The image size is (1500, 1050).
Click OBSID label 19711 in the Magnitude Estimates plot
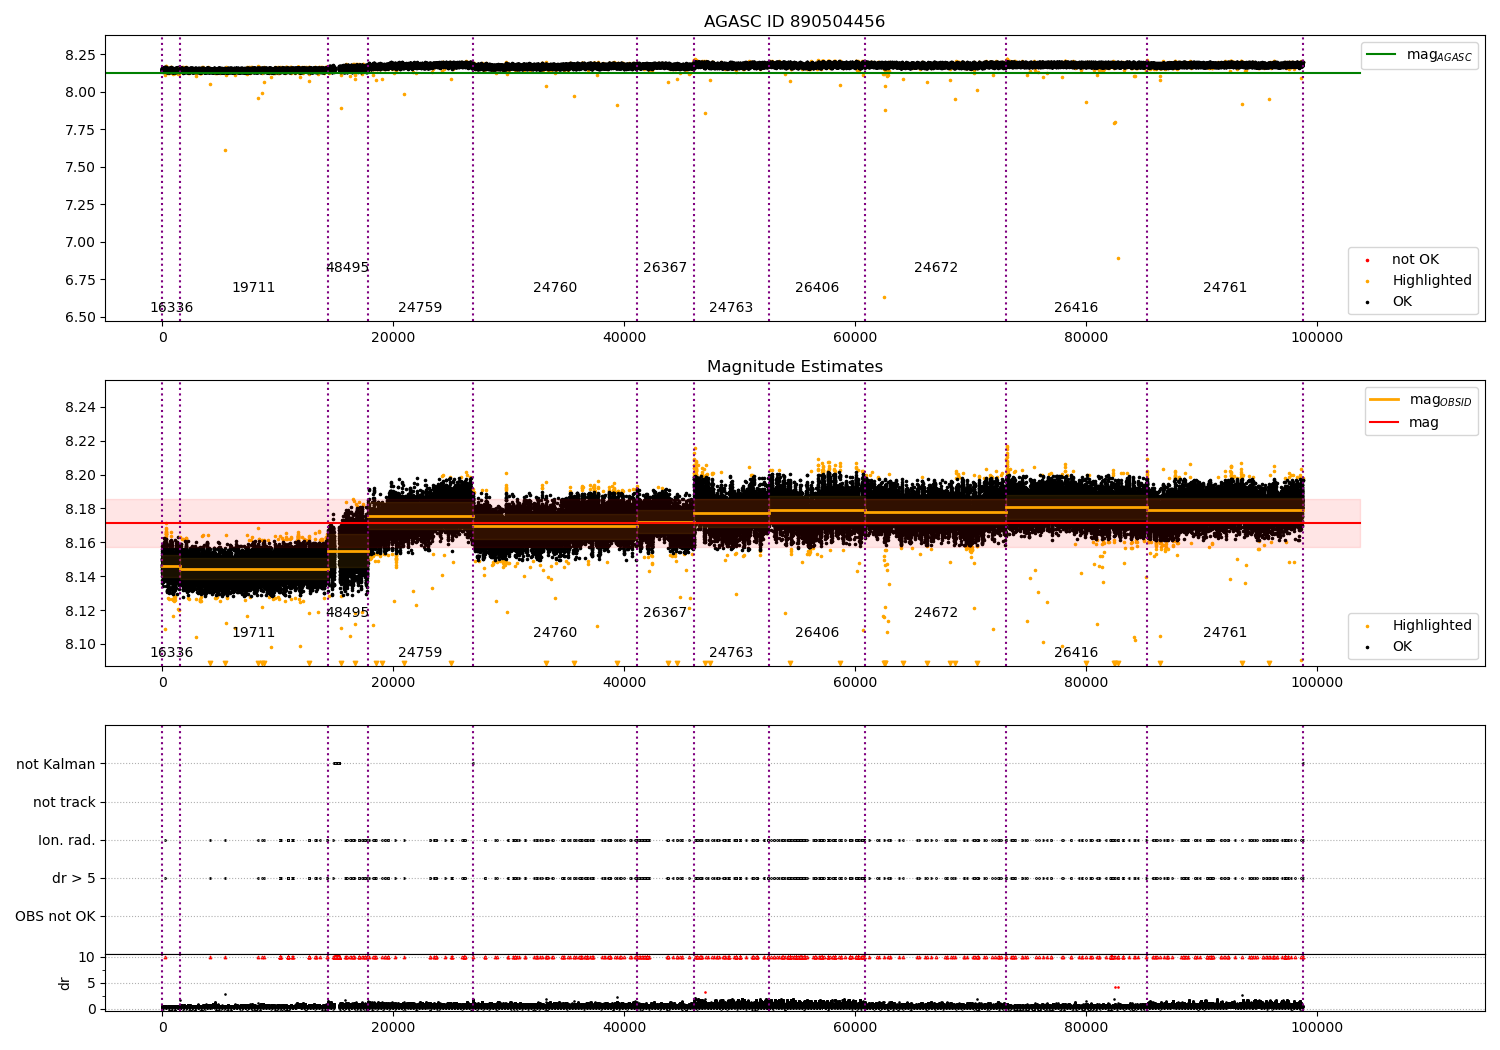pos(253,633)
